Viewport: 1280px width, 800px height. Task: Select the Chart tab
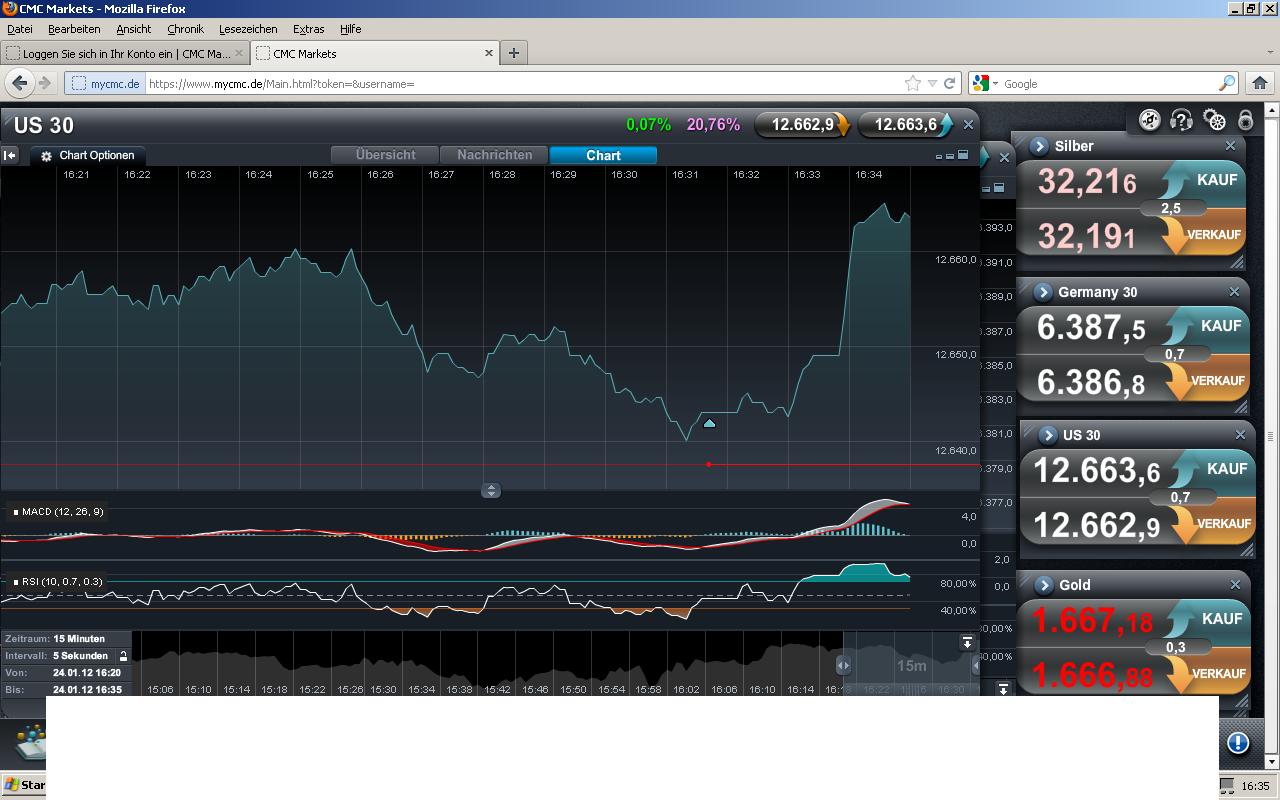click(603, 155)
